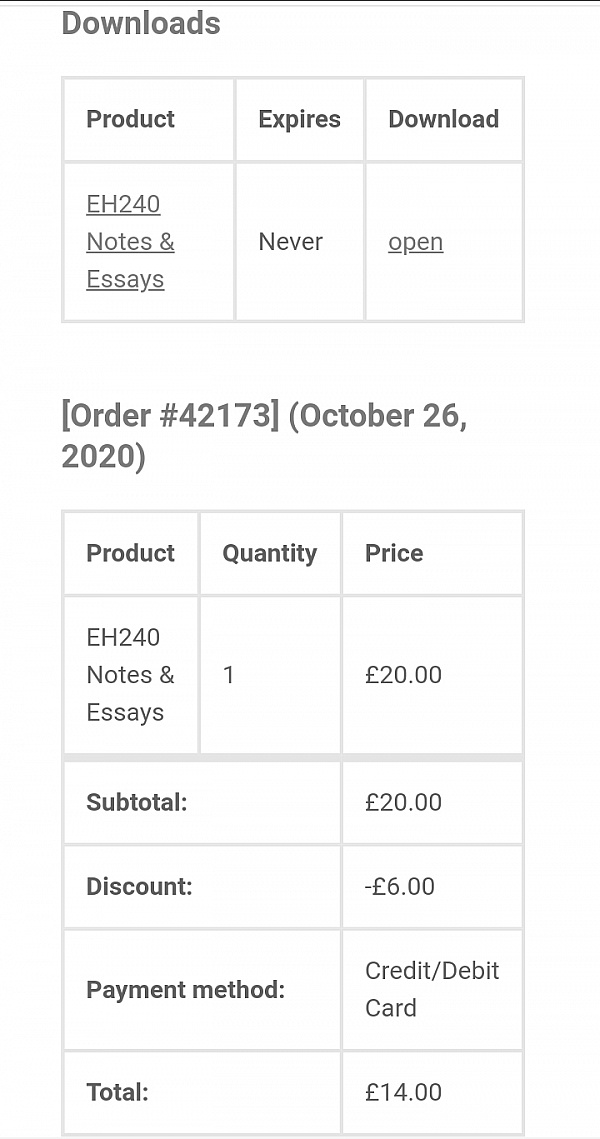Screen dimensions: 600x1139
Task: Select the Never expiry cell
Action: tap(291, 242)
